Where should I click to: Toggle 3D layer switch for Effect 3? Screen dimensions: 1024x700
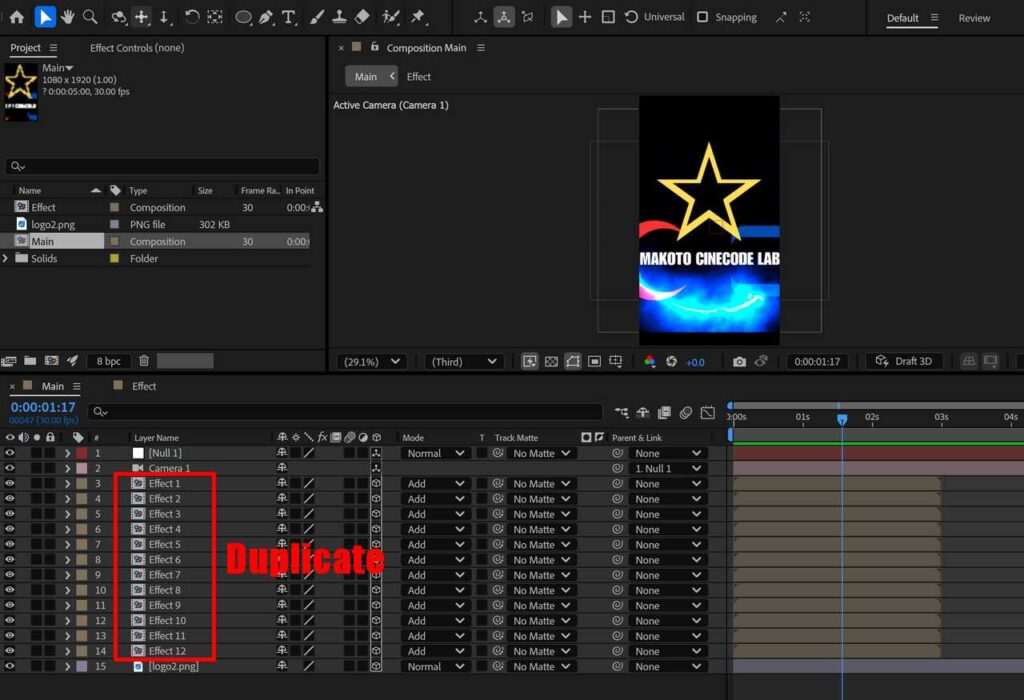click(376, 514)
